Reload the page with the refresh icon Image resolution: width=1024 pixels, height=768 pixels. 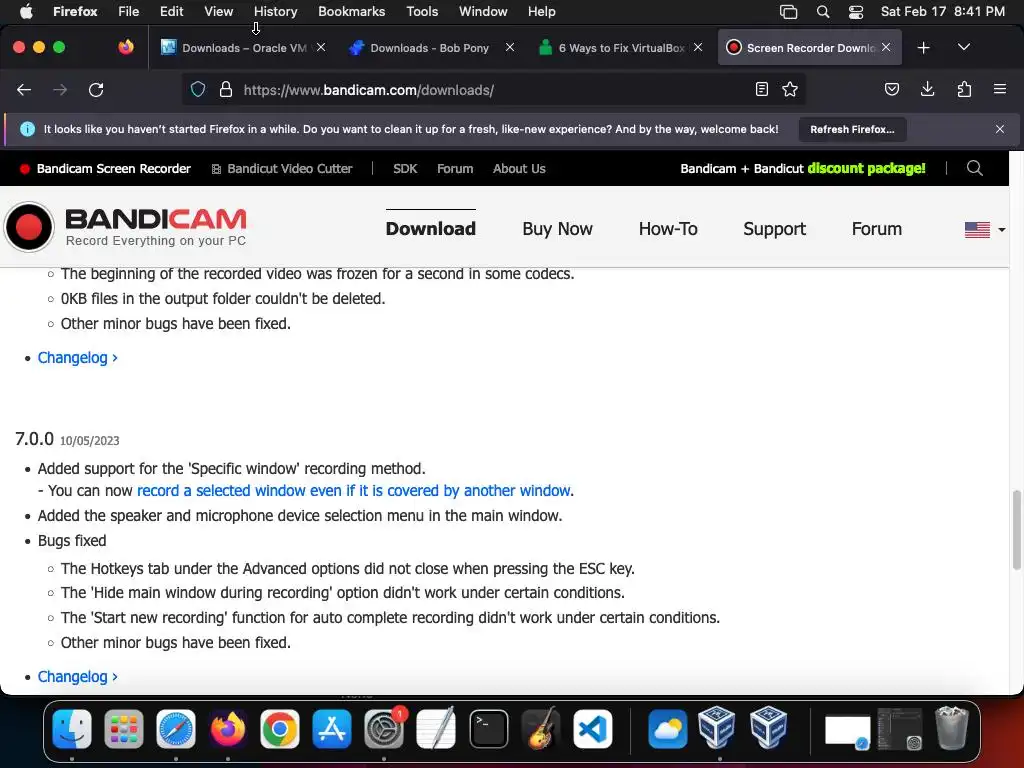point(96,89)
